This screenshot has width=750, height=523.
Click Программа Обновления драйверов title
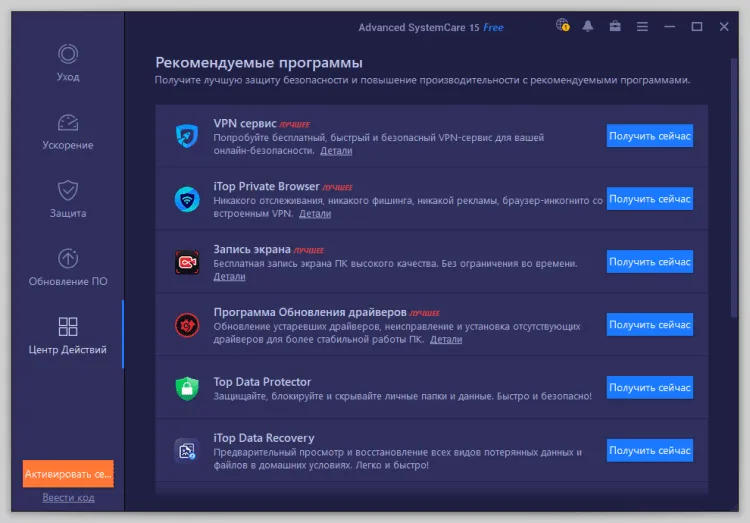310,312
